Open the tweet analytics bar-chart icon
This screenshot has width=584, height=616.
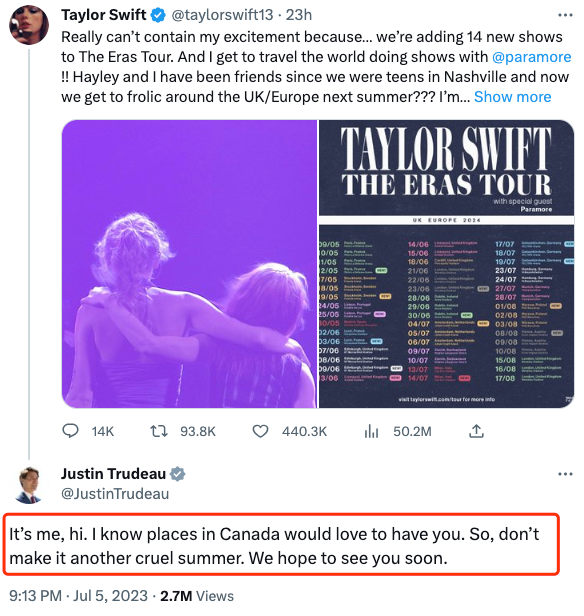pyautogui.click(x=371, y=431)
